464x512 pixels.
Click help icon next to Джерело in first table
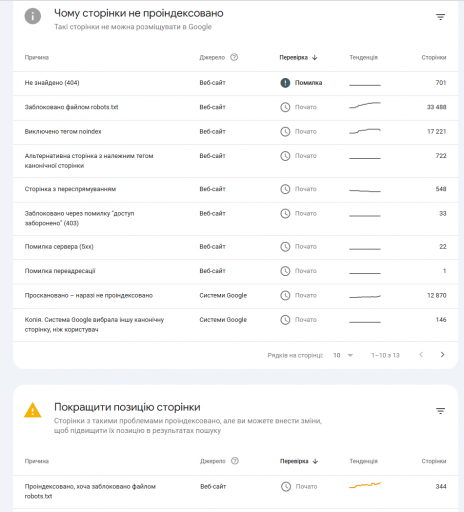coord(234,57)
